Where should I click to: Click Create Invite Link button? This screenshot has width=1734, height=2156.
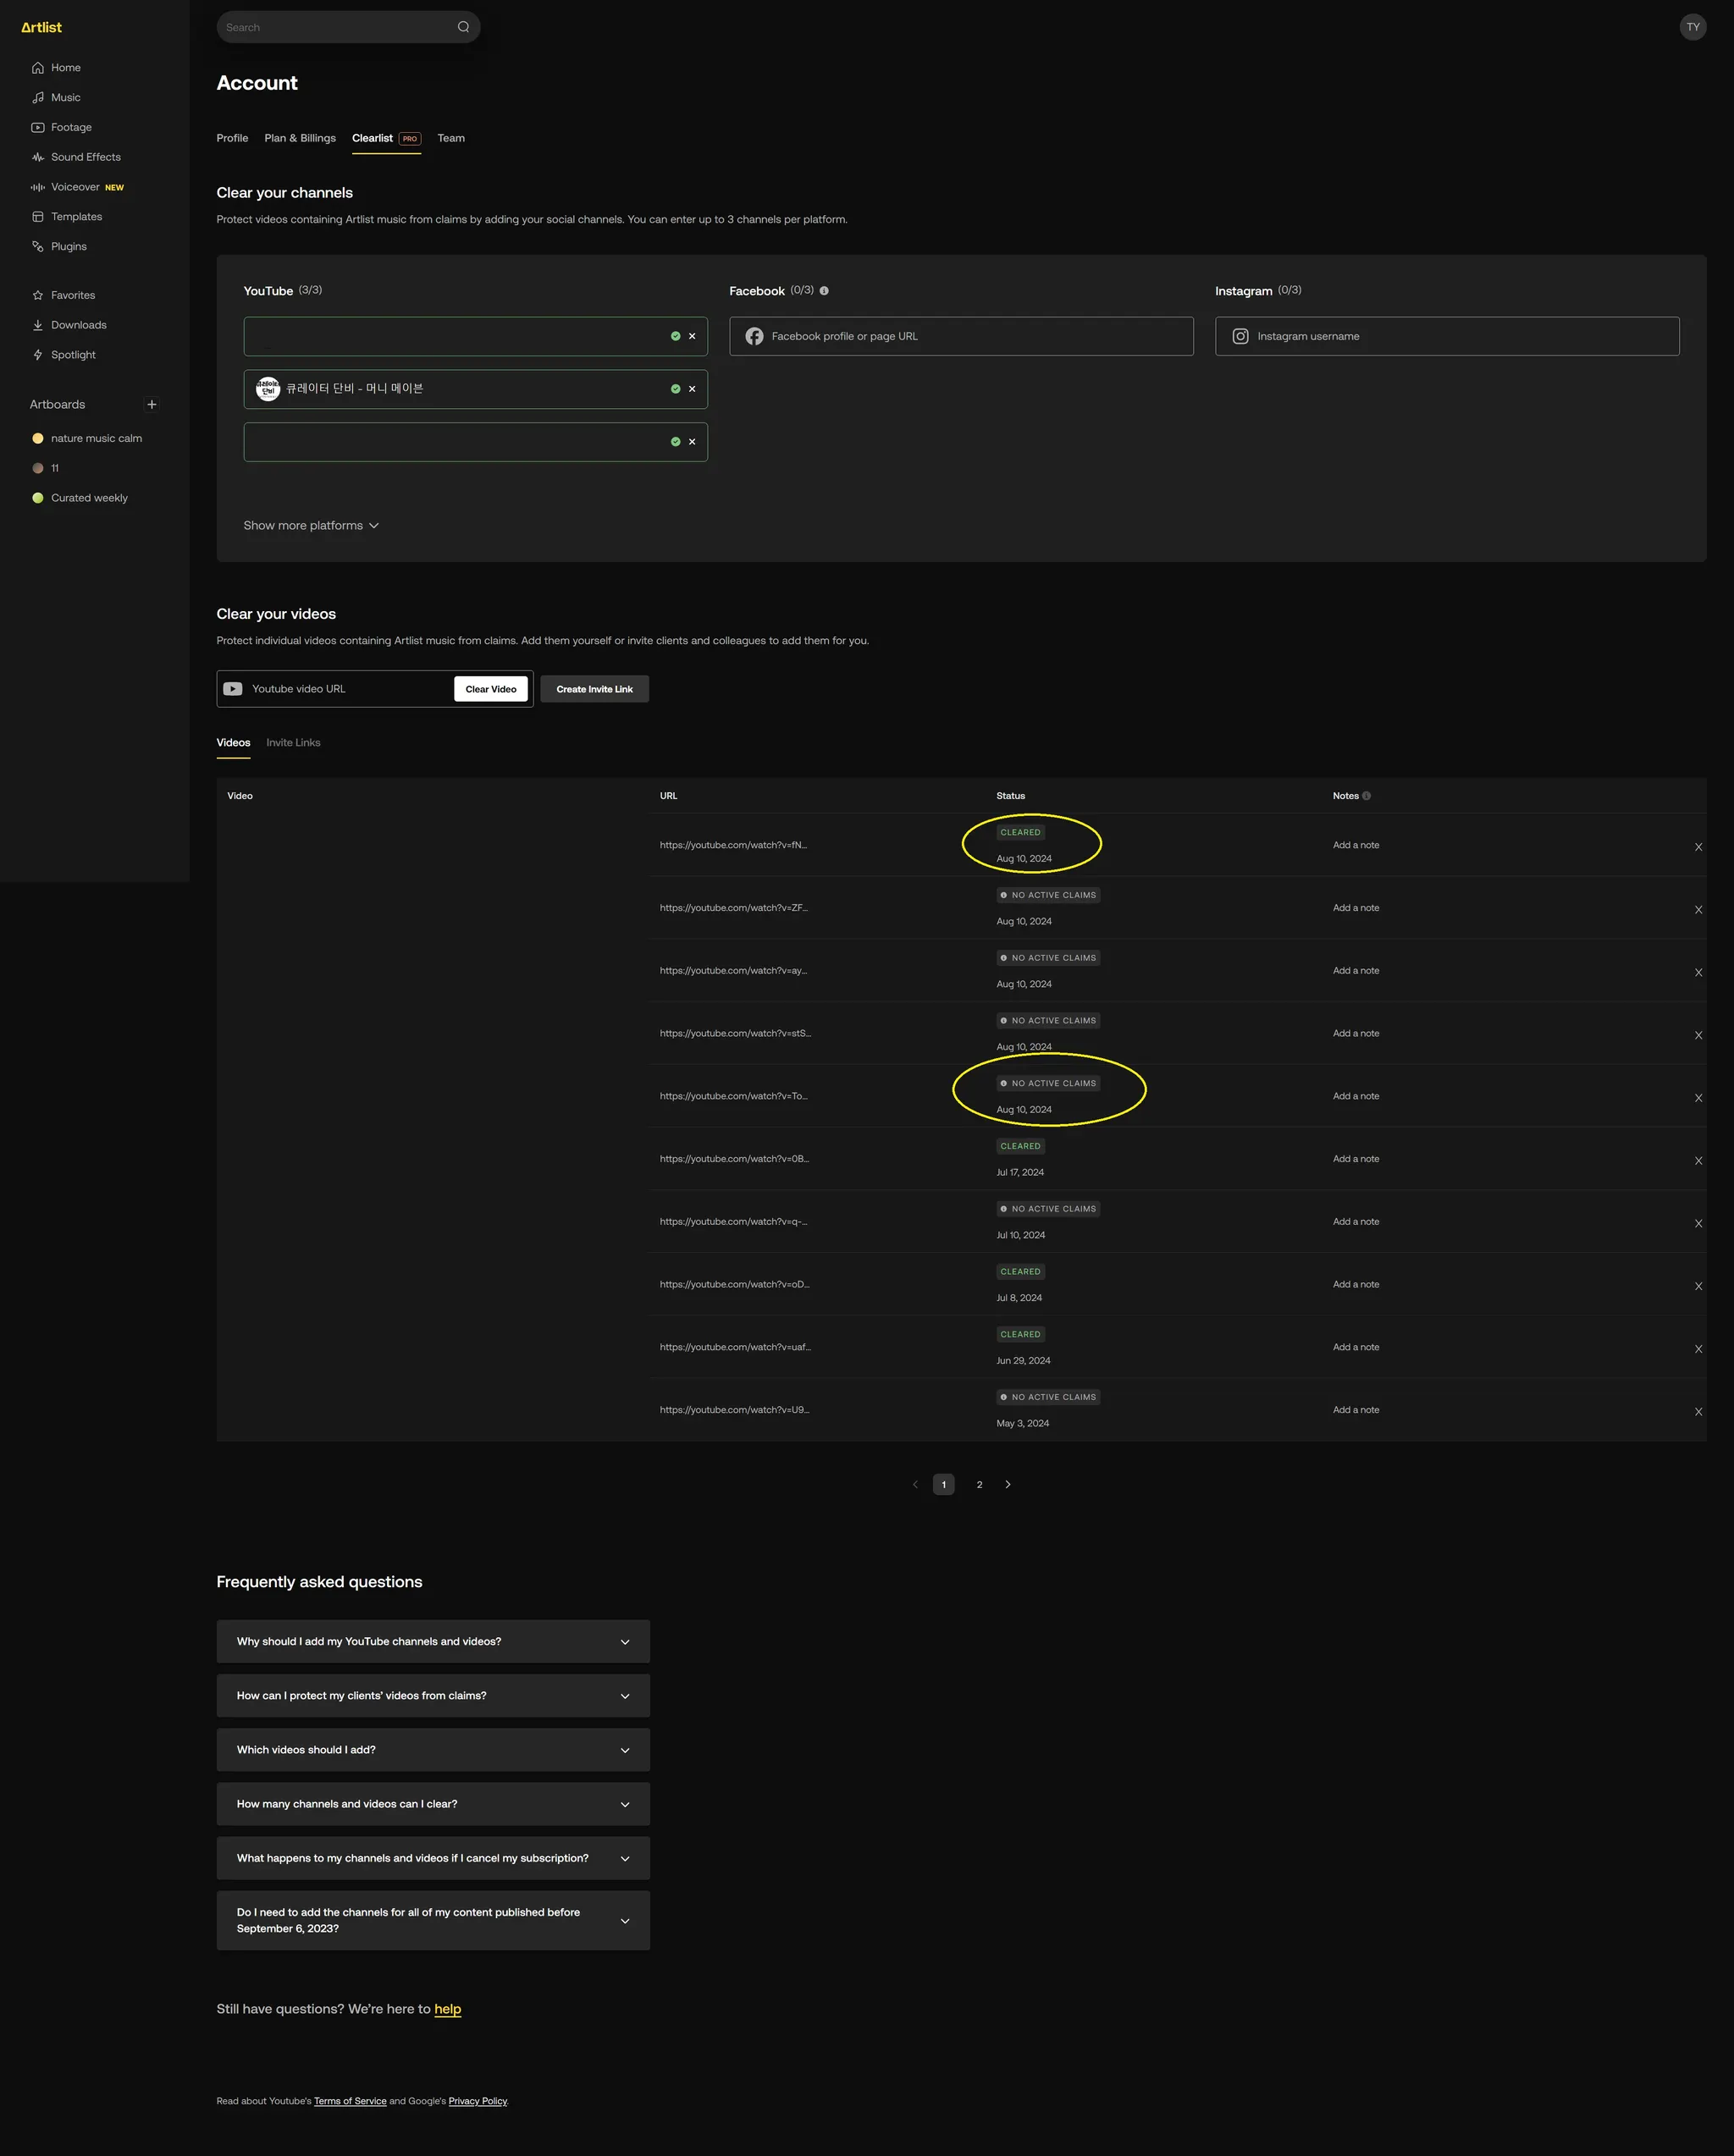pos(594,689)
